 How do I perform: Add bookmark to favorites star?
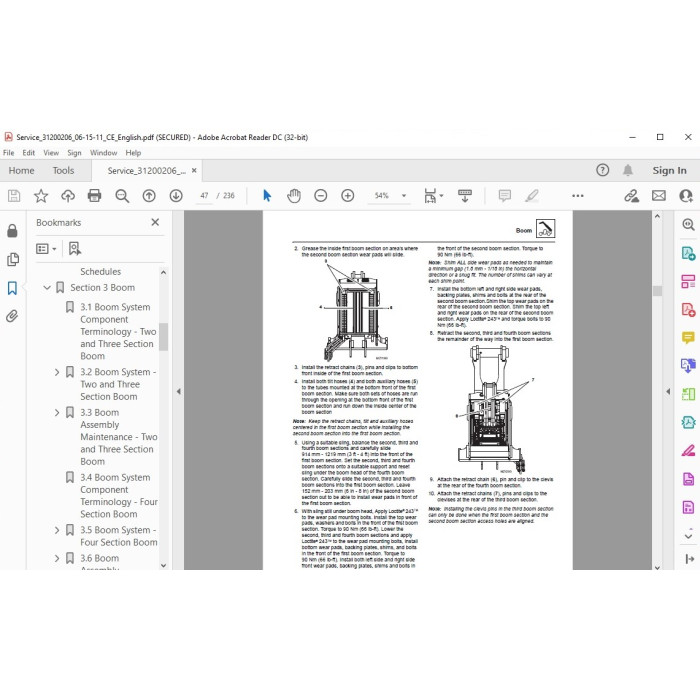[x=41, y=196]
